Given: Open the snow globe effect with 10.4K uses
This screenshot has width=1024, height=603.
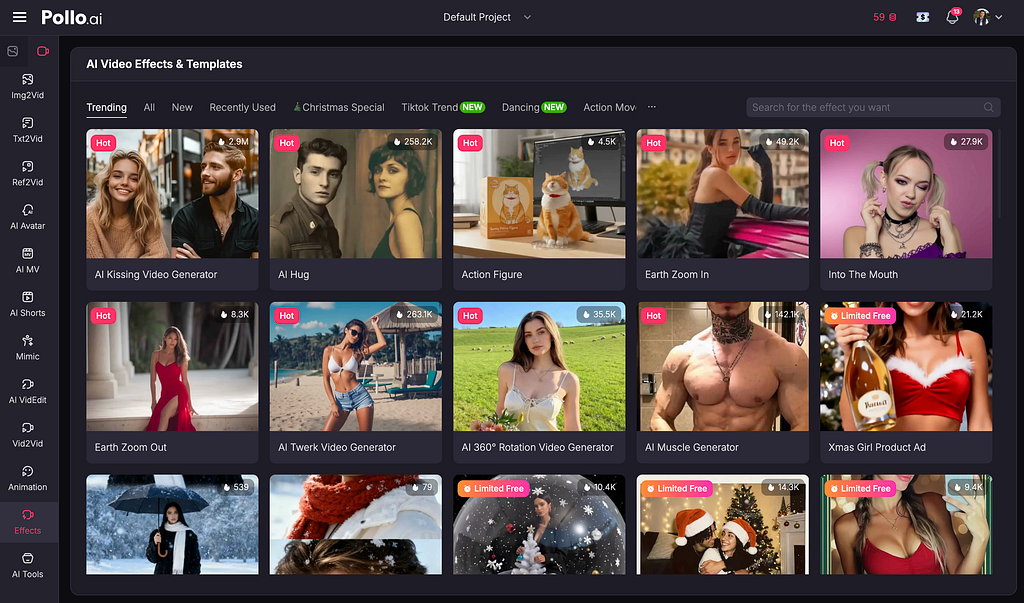Looking at the screenshot, I should point(539,525).
